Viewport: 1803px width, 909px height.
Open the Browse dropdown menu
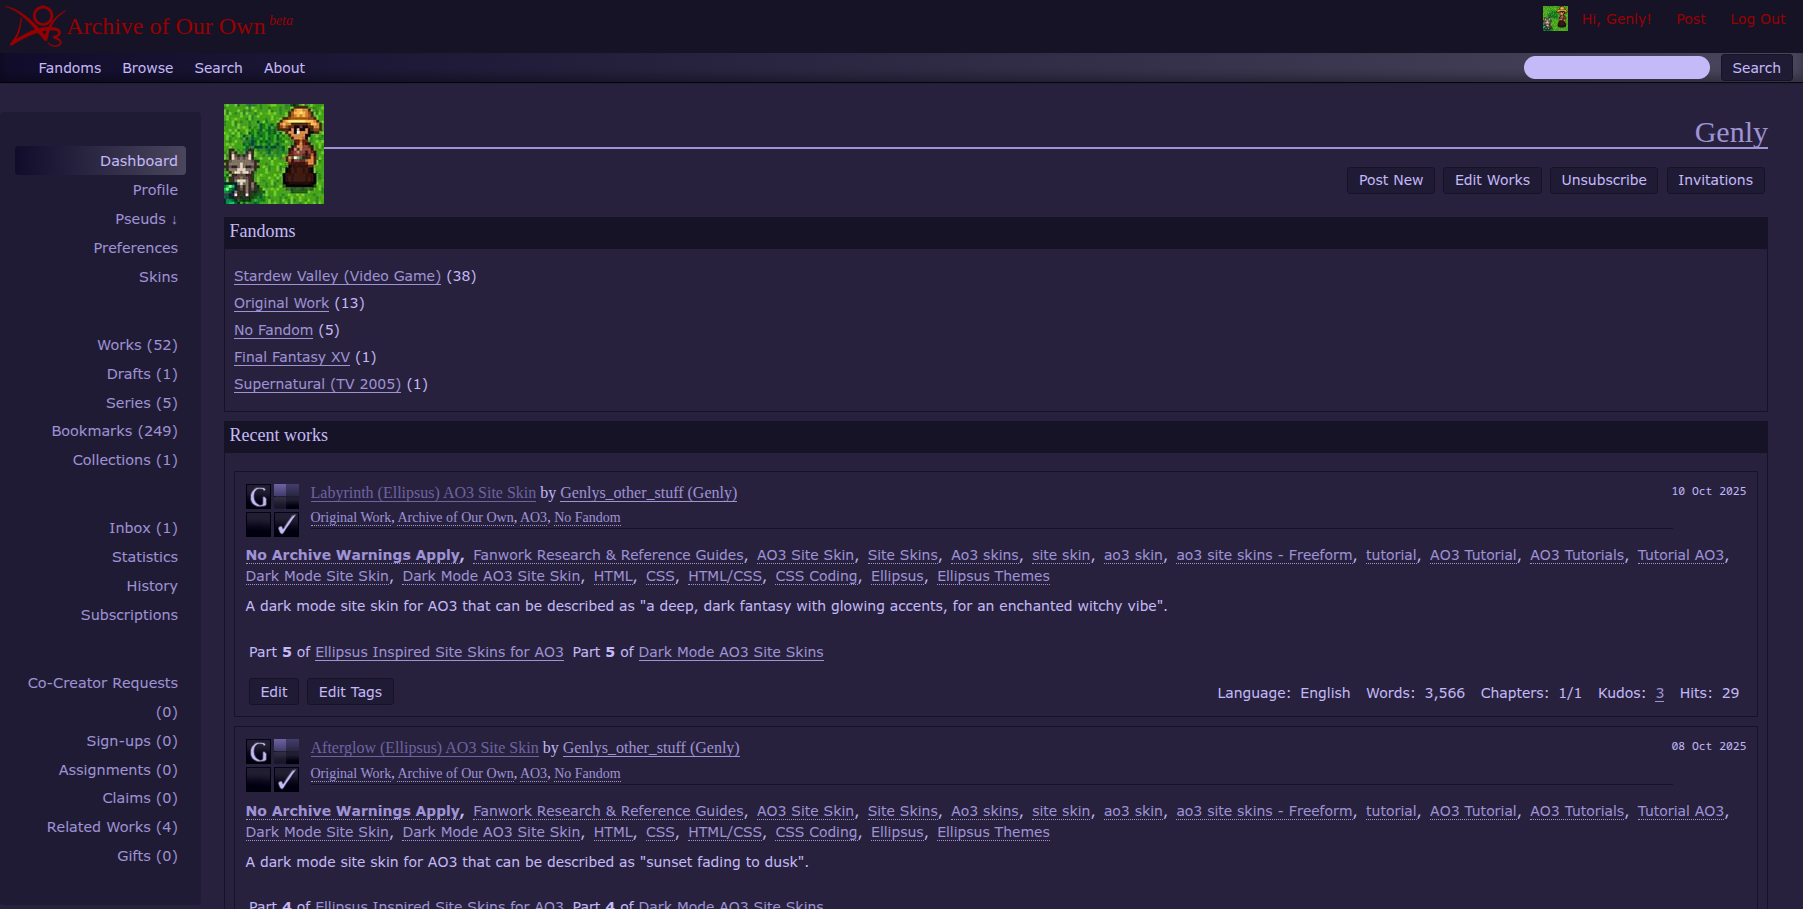(148, 68)
